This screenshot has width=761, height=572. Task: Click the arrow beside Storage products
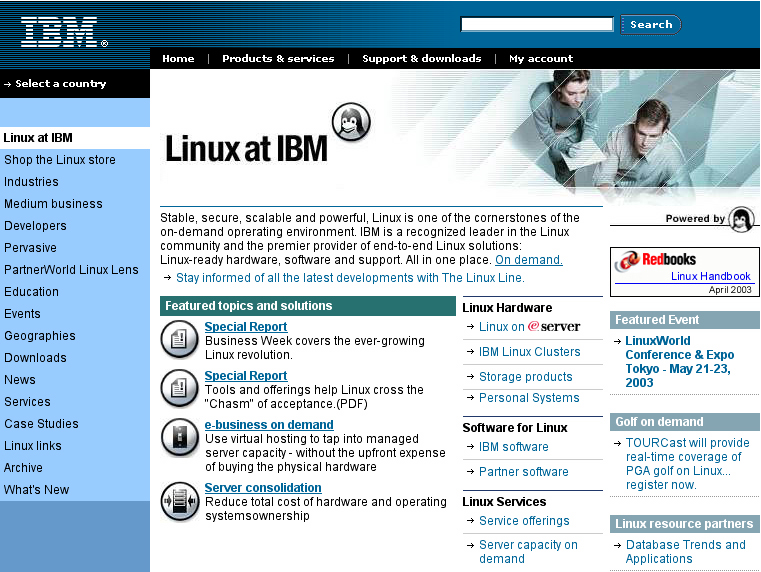tap(470, 376)
